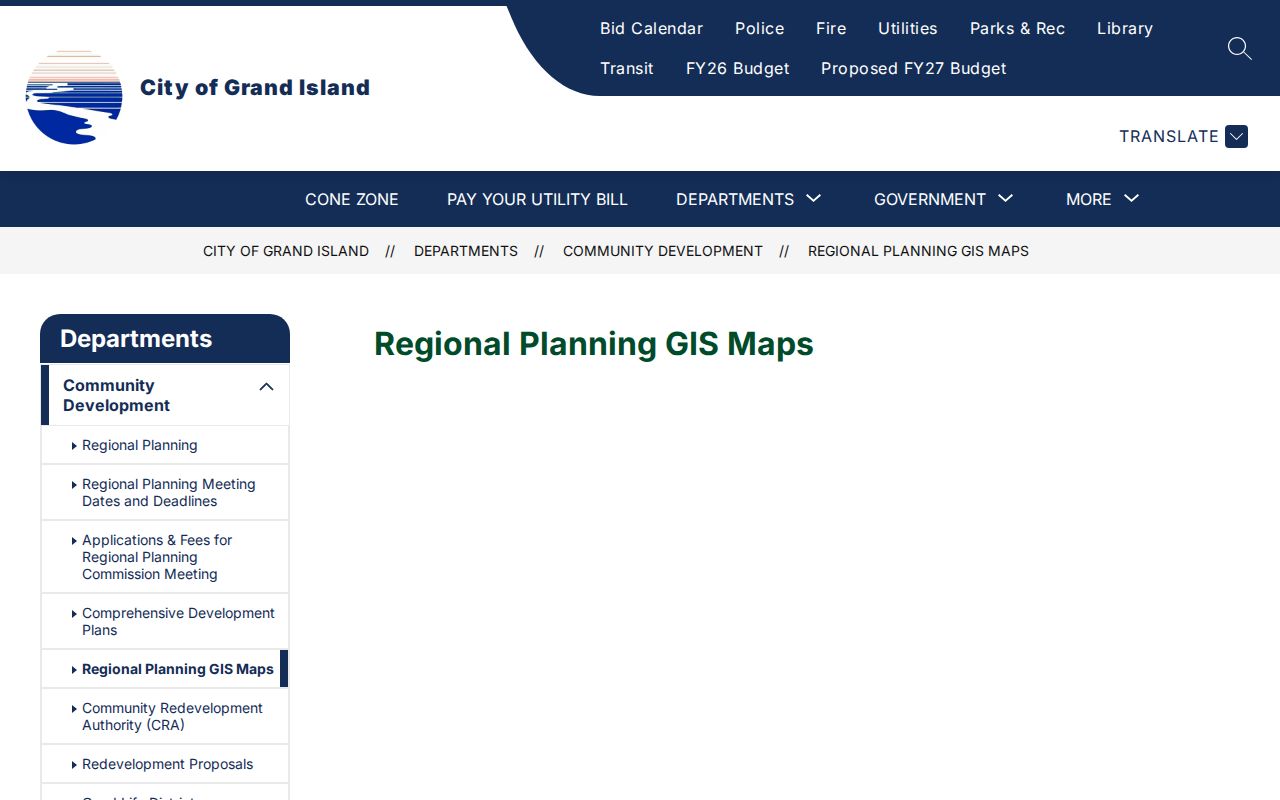Open Redevelopment Proposals in the sidebar
The image size is (1280, 800).
click(x=168, y=764)
